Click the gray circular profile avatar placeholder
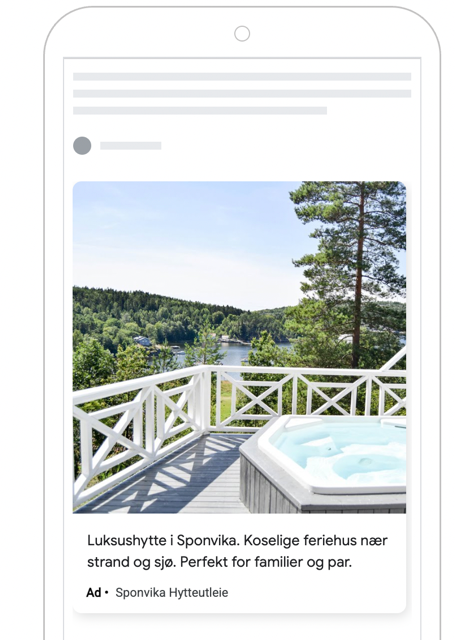This screenshot has width=455, height=640. (x=82, y=146)
